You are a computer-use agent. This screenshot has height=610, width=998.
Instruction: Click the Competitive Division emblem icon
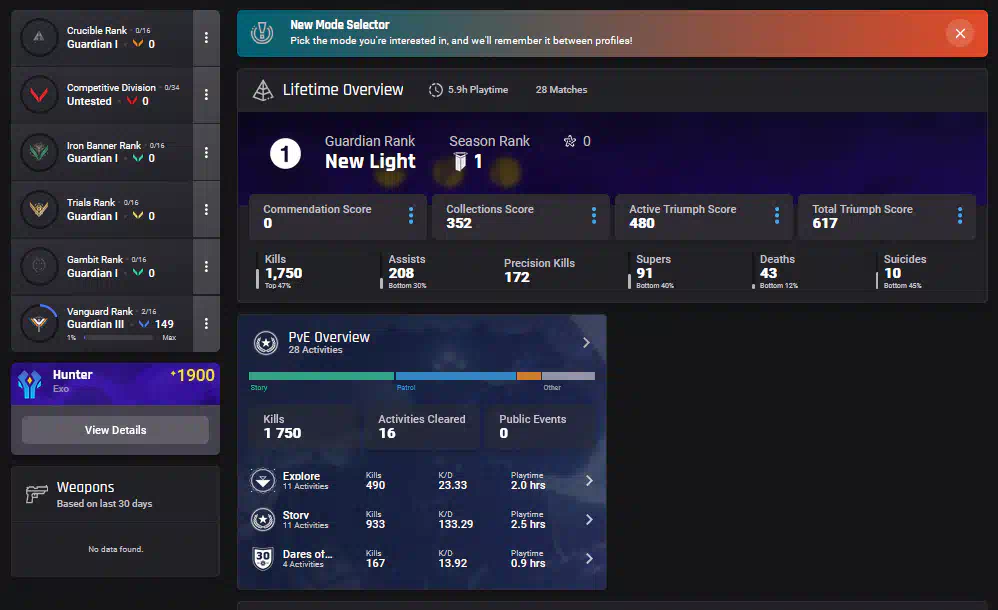[x=39, y=95]
